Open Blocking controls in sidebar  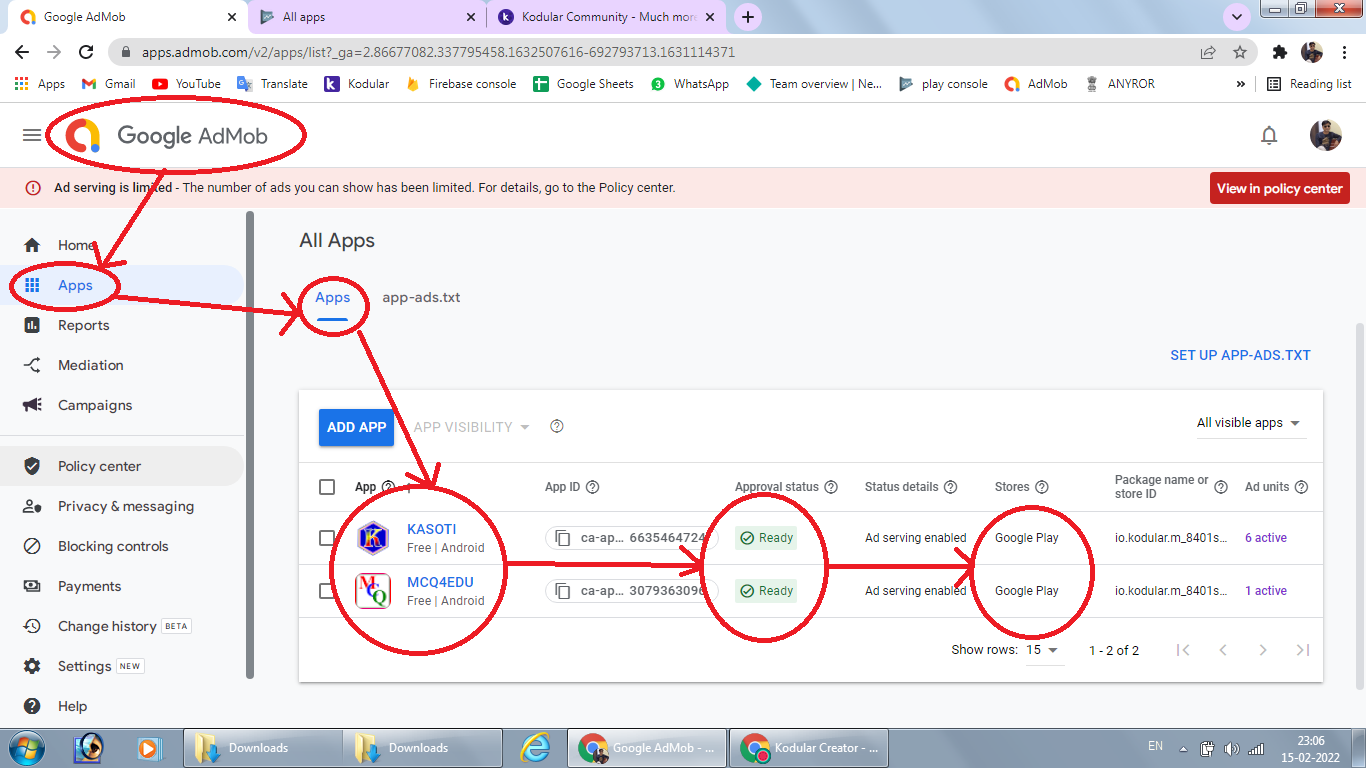113,546
